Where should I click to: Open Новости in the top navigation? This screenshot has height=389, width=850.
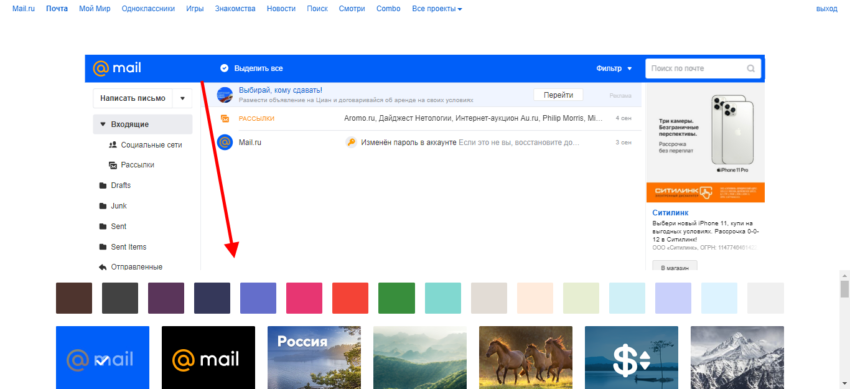click(281, 9)
